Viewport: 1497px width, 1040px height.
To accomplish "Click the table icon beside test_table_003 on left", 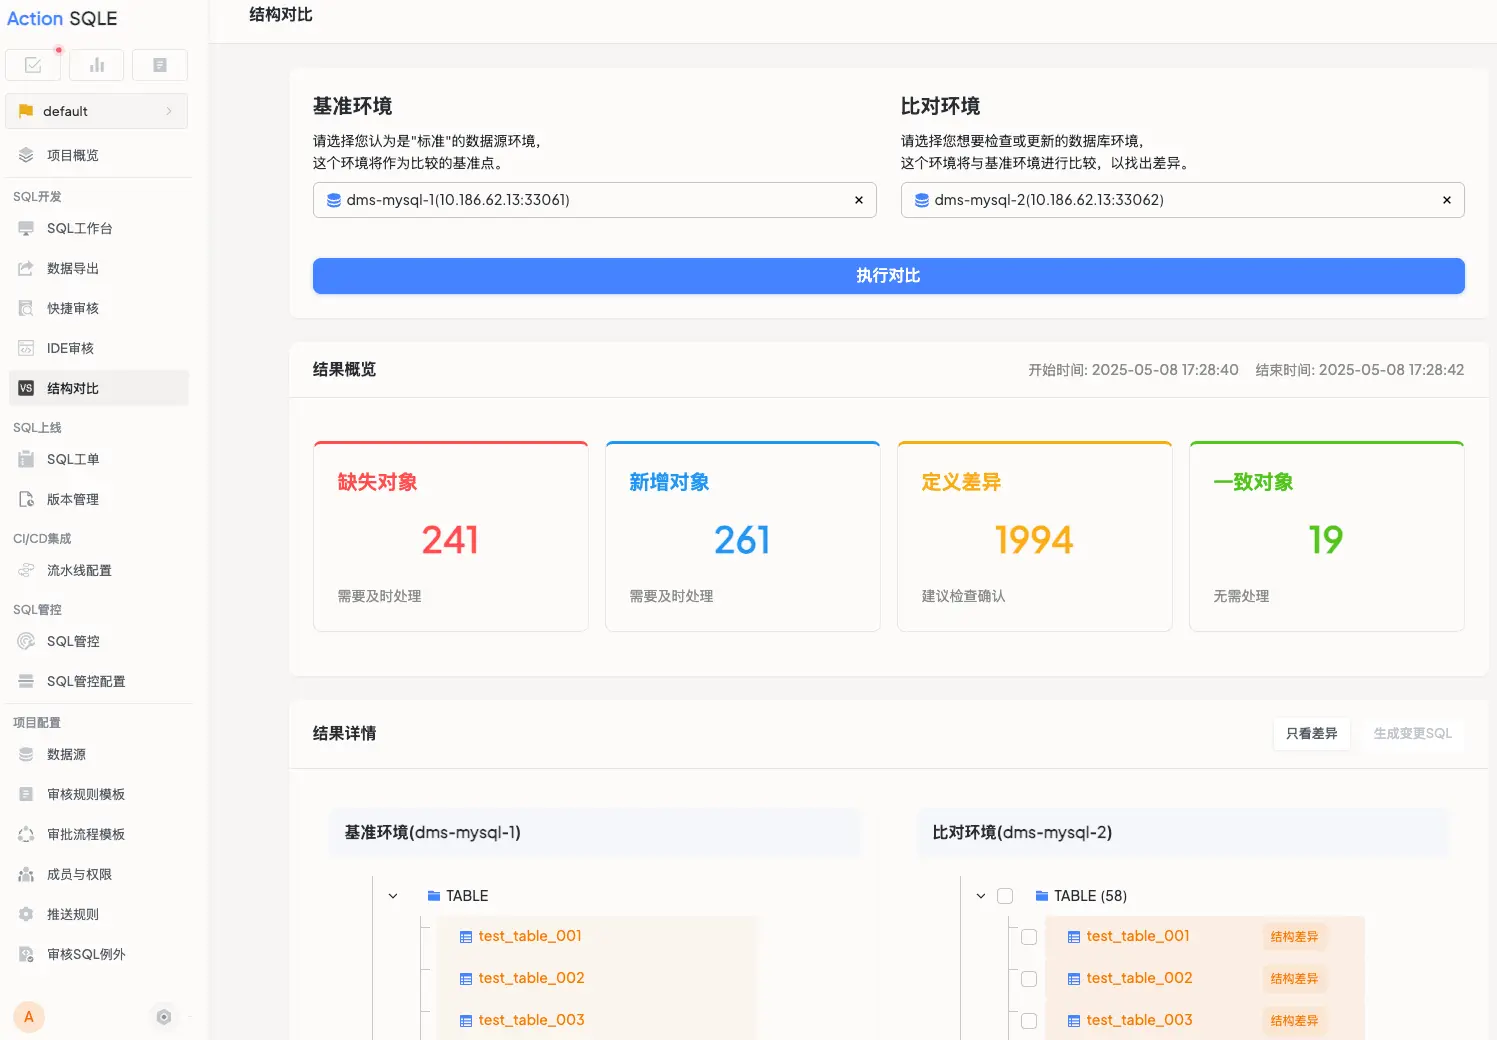I will tap(466, 1021).
